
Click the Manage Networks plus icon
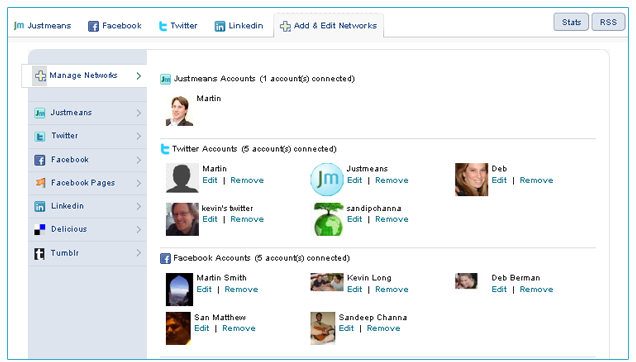coord(40,75)
